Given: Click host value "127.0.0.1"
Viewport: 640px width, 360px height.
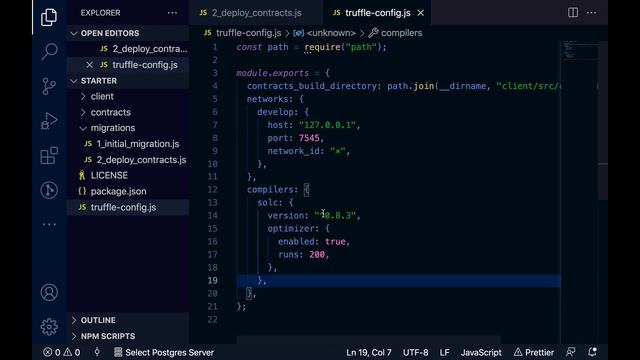Looking at the screenshot, I should pyautogui.click(x=327, y=125).
